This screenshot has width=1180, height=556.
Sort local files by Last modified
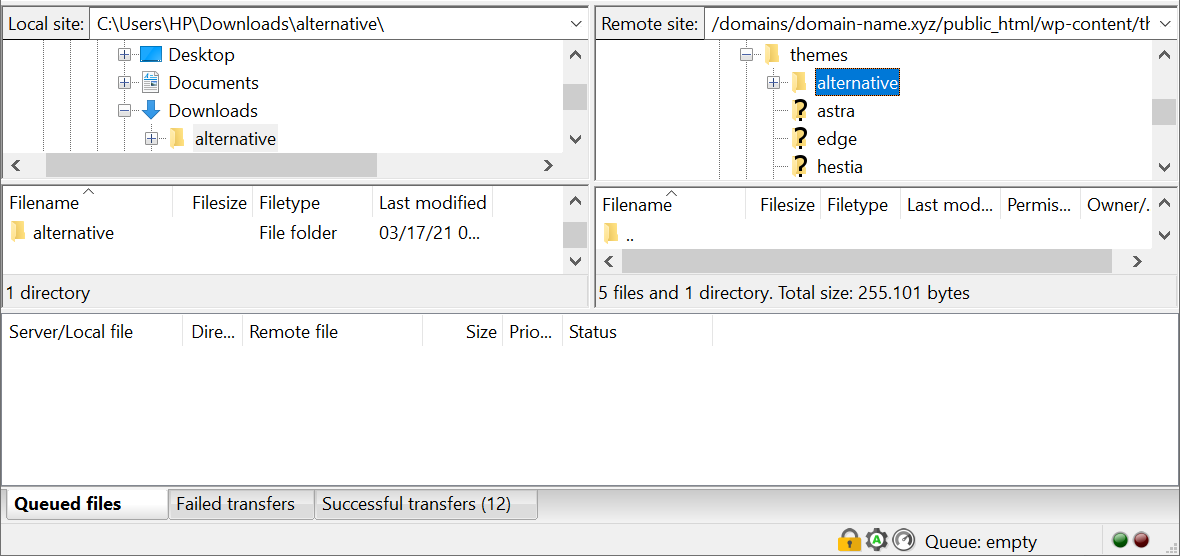432,203
